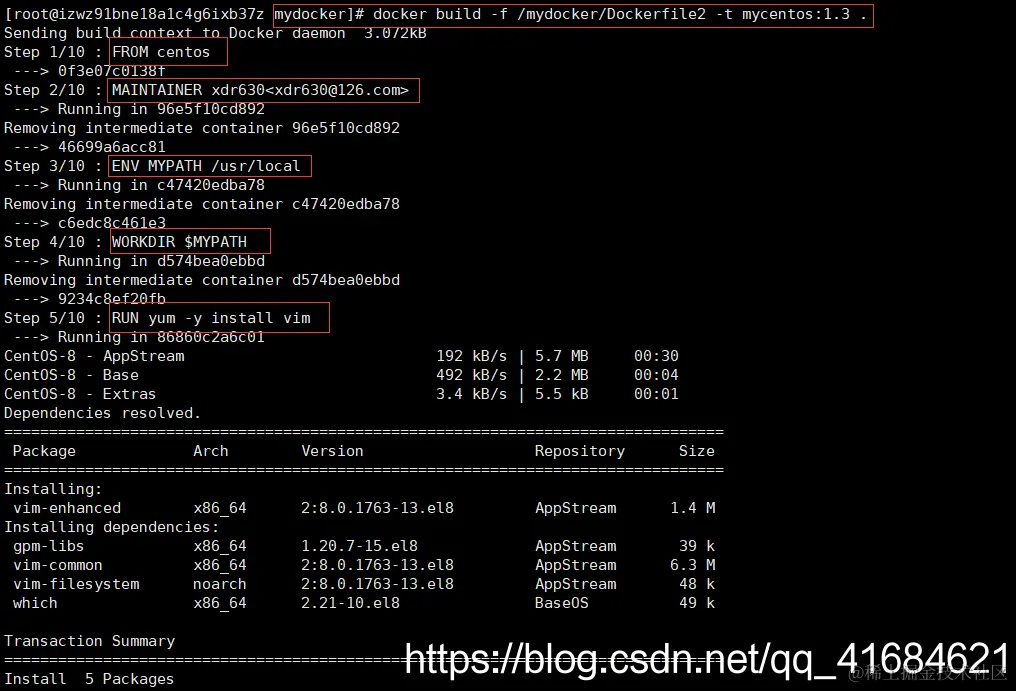Click the '192 kB/s' download speed
The height and width of the screenshot is (691, 1016).
471,356
